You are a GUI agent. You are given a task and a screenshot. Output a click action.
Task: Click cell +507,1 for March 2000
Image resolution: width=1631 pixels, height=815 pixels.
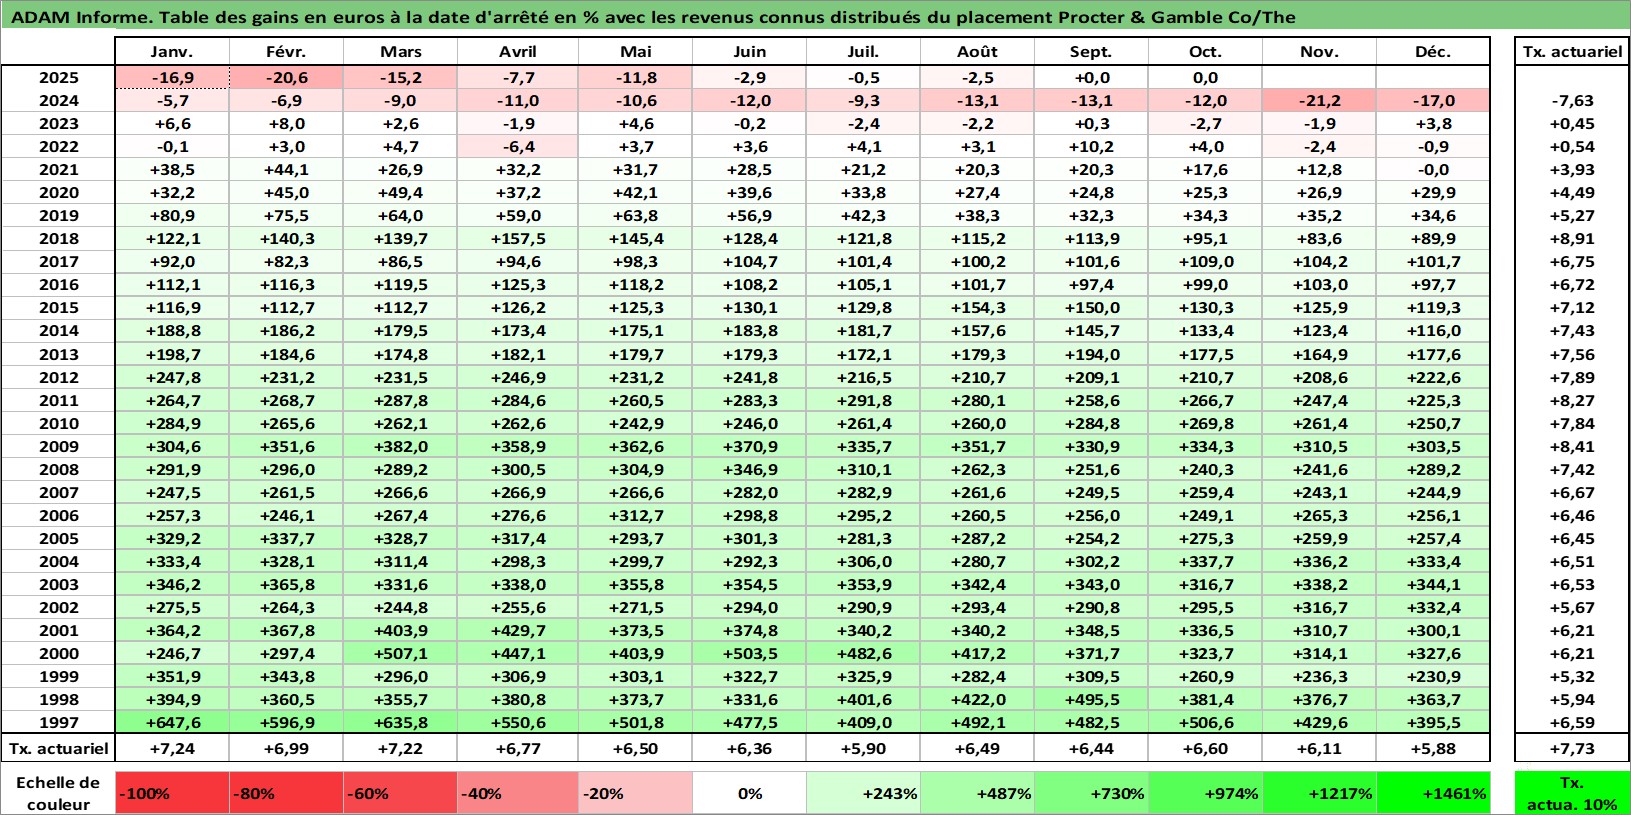click(x=400, y=653)
